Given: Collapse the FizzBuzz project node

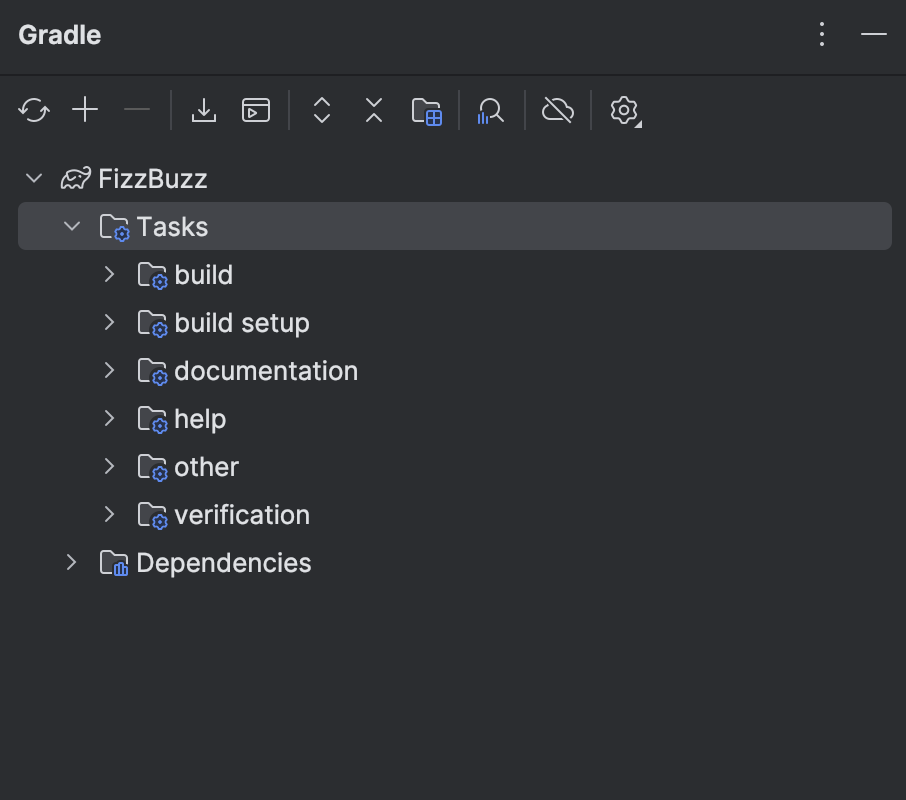Looking at the screenshot, I should (x=33, y=178).
